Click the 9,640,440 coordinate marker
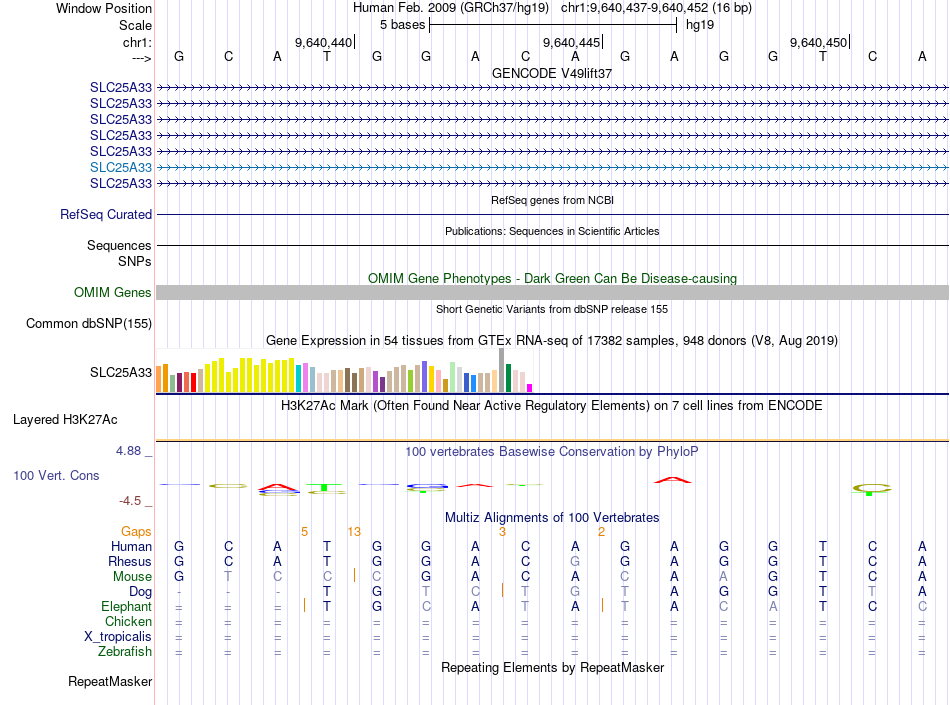Image resolution: width=950 pixels, height=705 pixels. [324, 42]
